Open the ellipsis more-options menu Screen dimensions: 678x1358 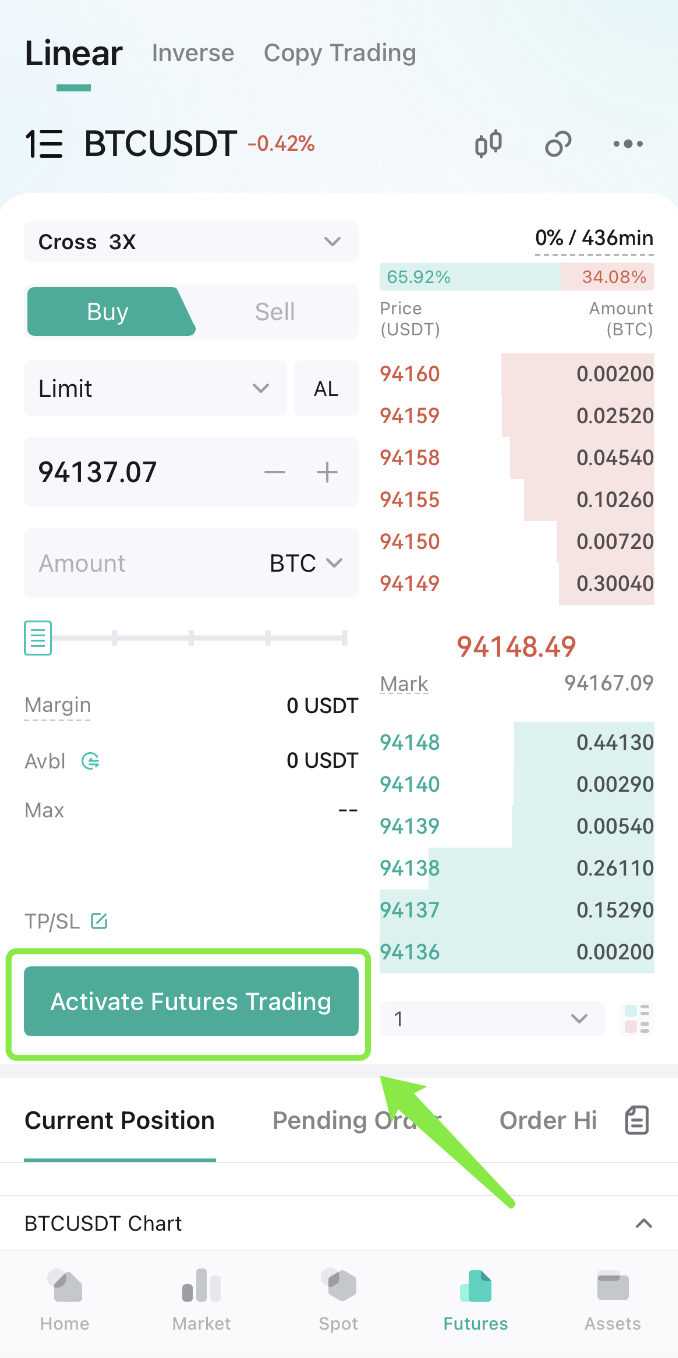[x=627, y=144]
